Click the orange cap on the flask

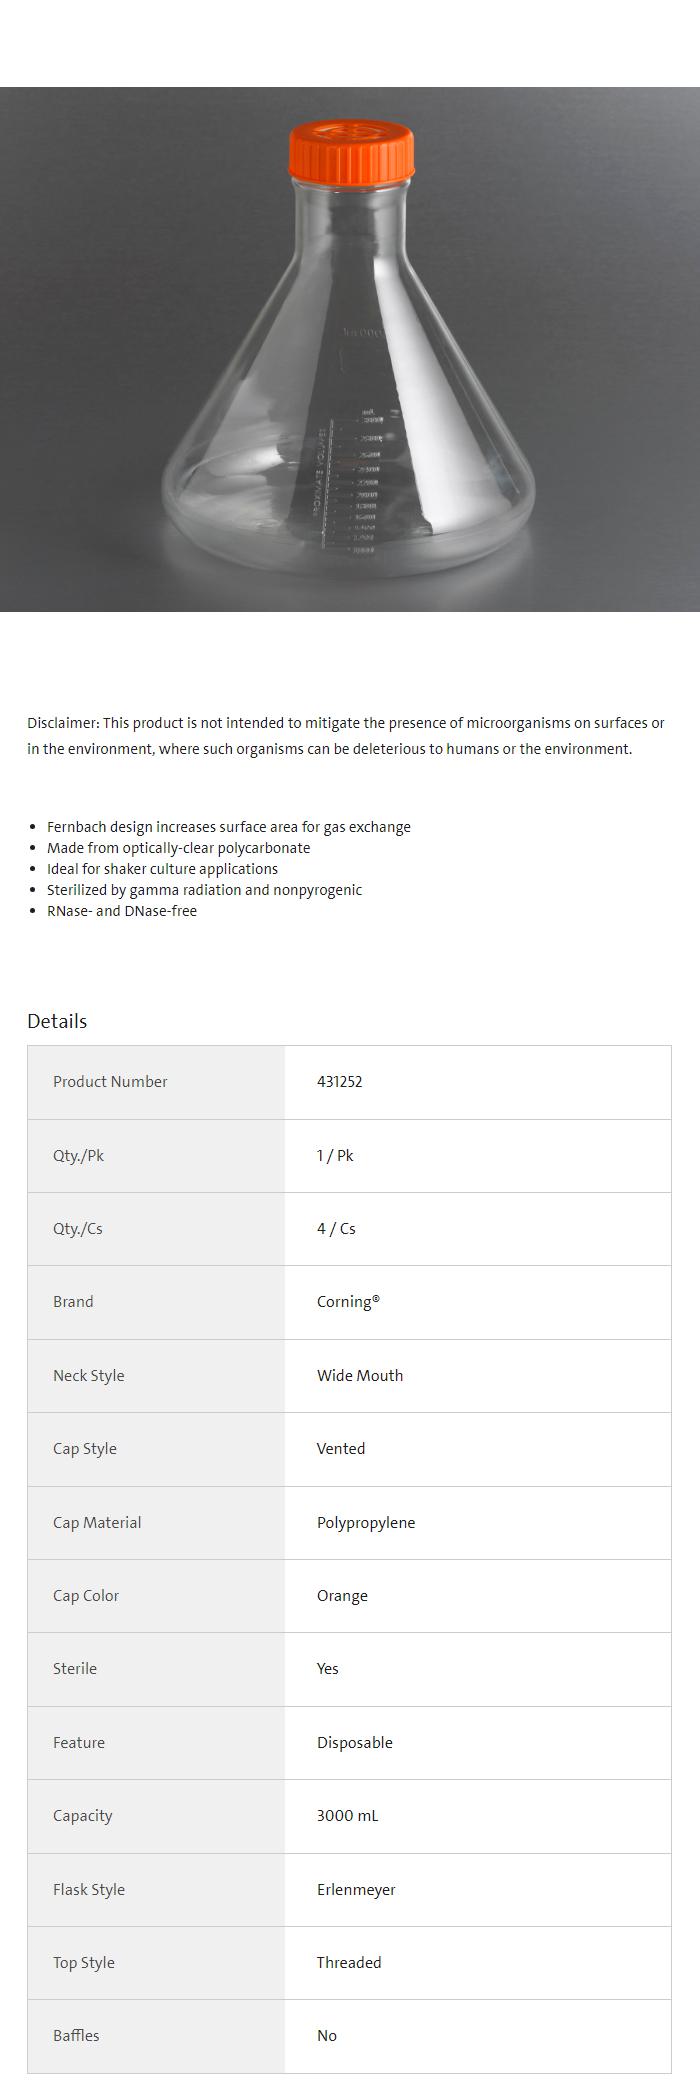tap(351, 152)
